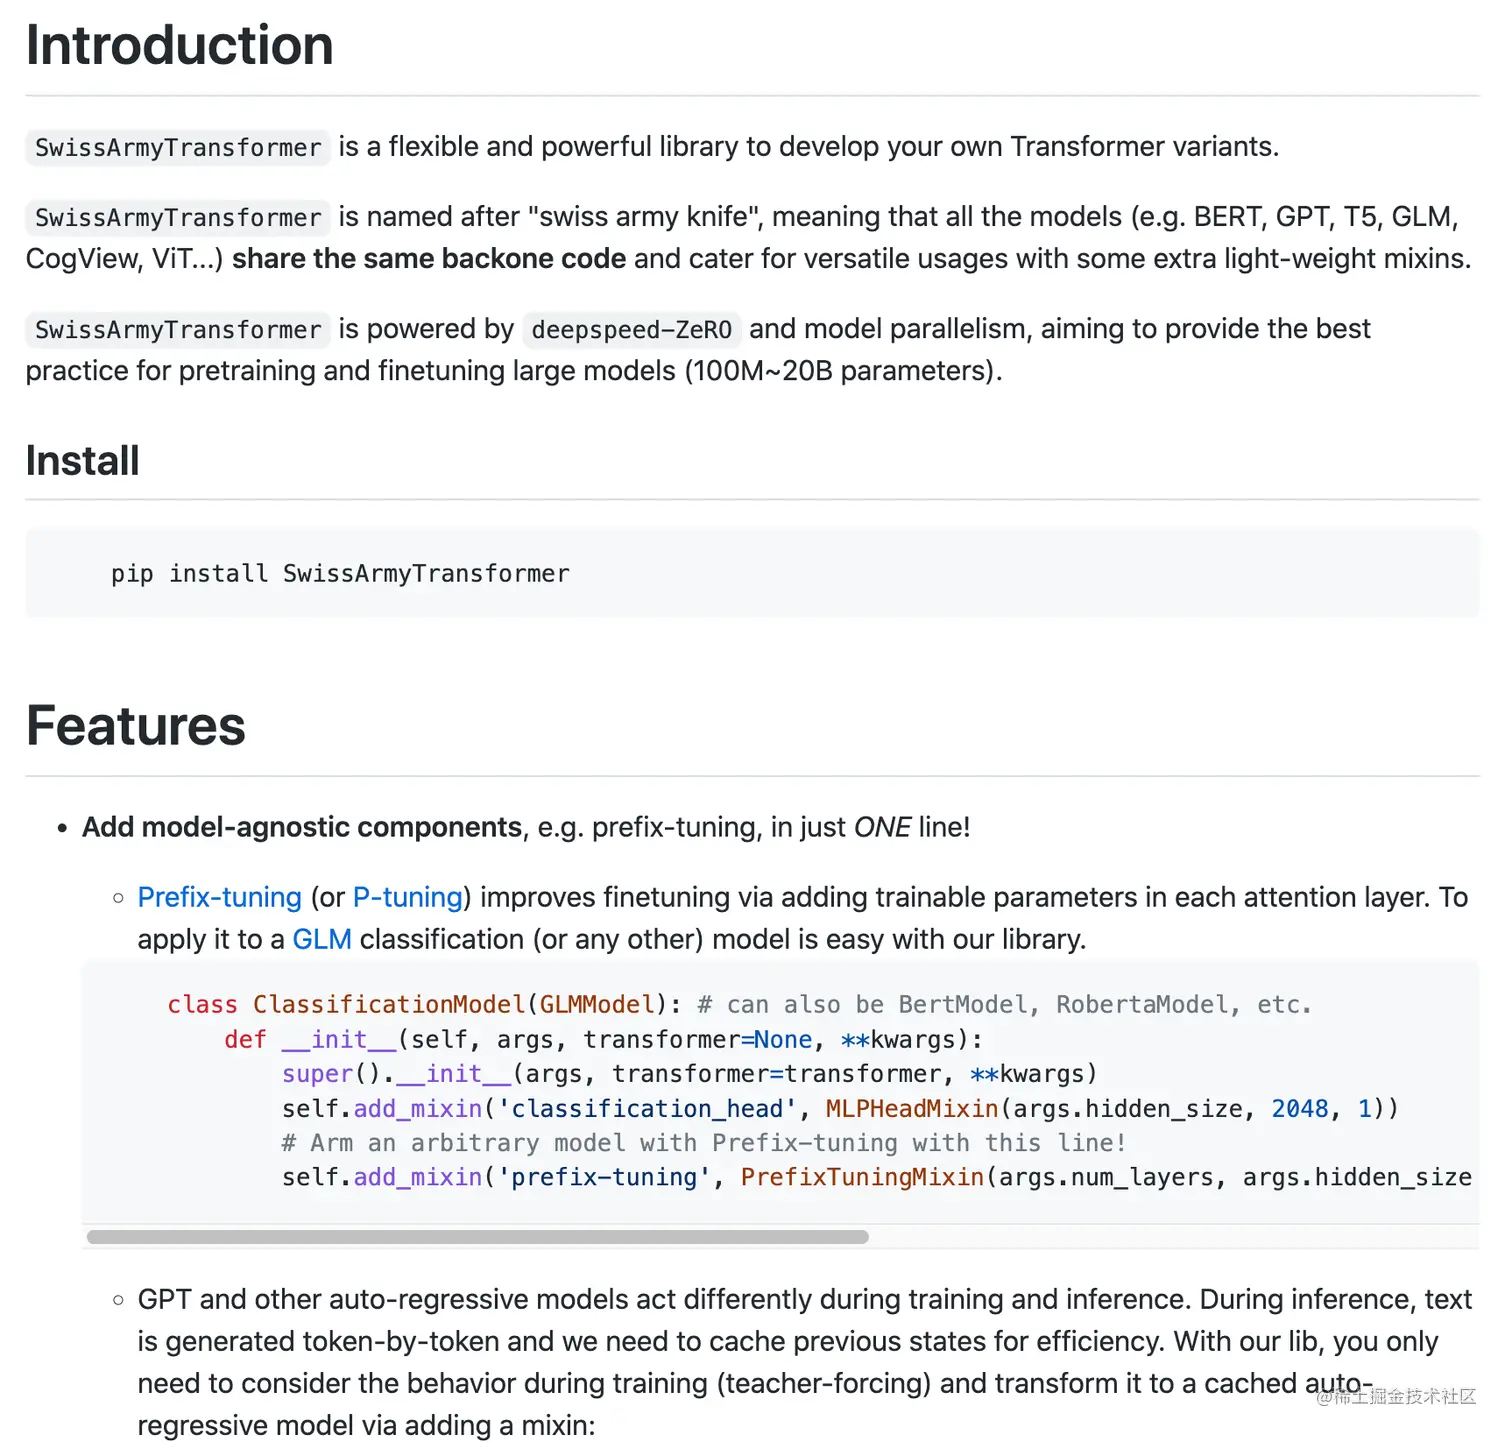Click the 'class ClassificationModel(GLMModel)' code line

739,1004
